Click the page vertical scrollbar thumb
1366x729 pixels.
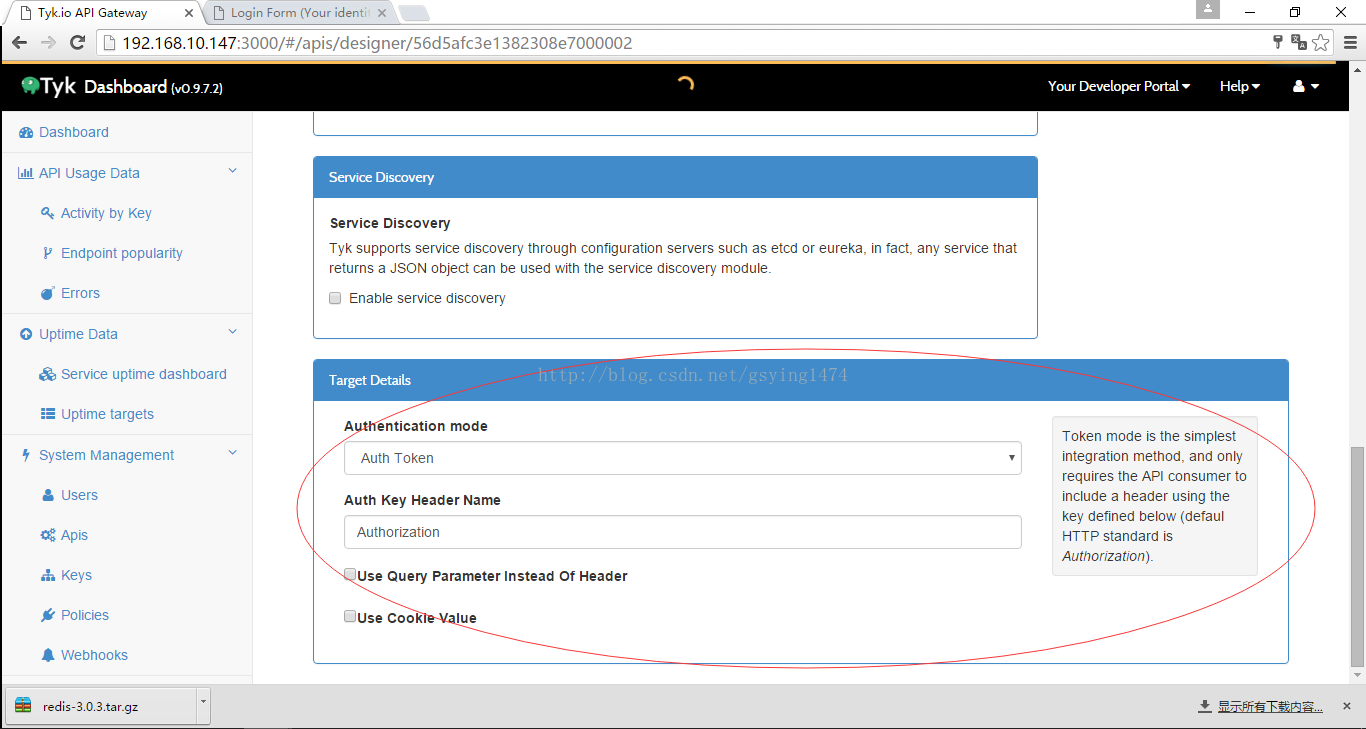(x=1357, y=557)
